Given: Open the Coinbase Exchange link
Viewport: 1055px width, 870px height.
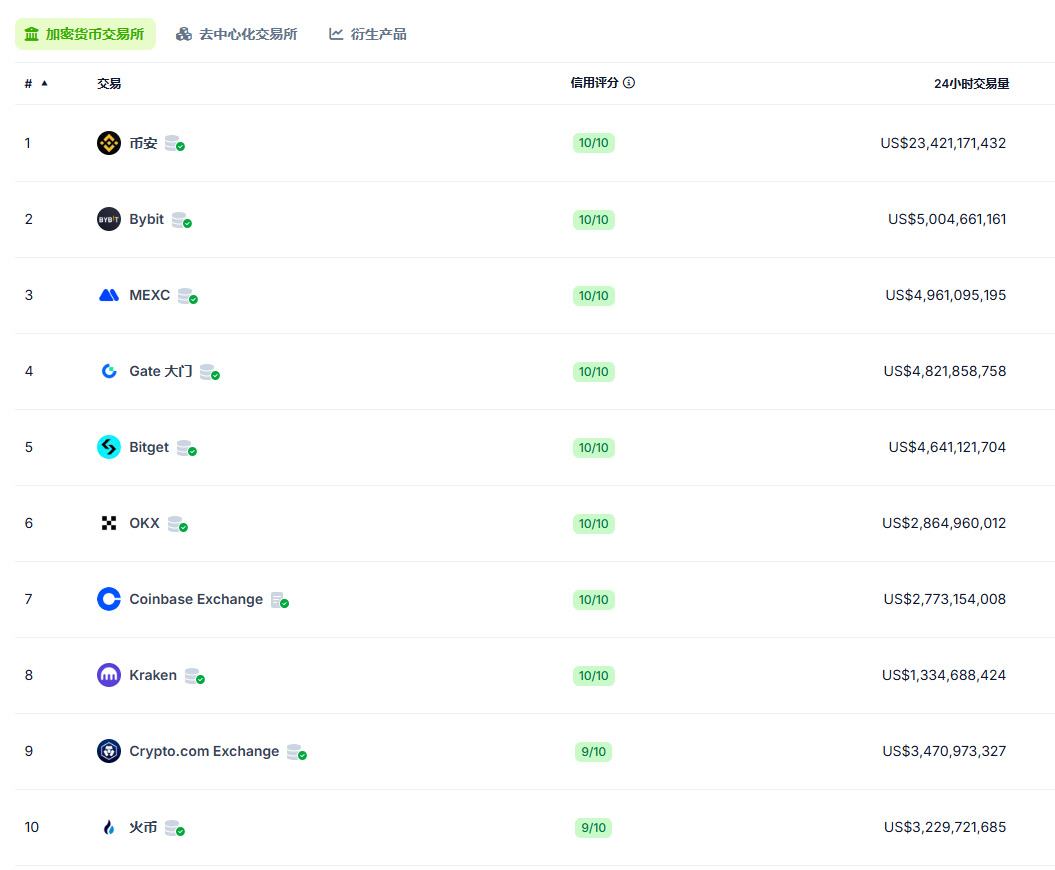Looking at the screenshot, I should (x=196, y=599).
